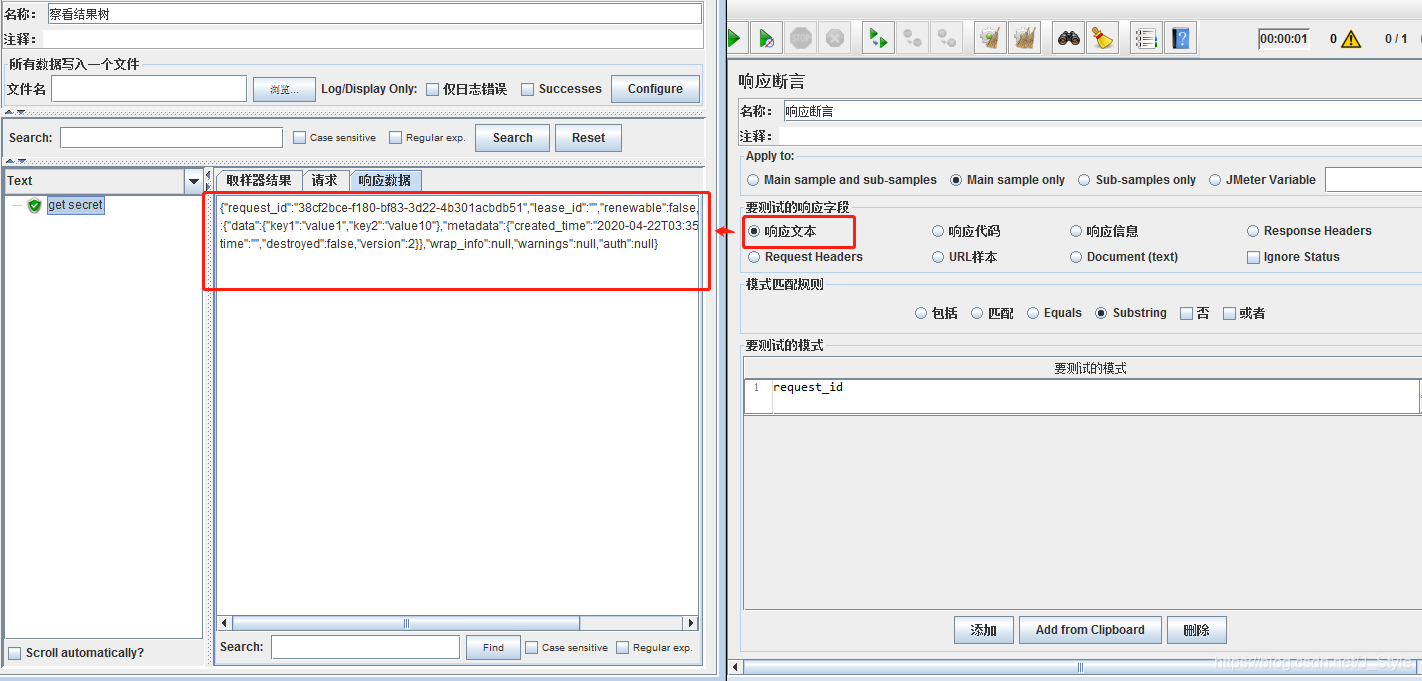Select Sub-samples only radio
Screen dimensions: 1422x681
[1085, 180]
